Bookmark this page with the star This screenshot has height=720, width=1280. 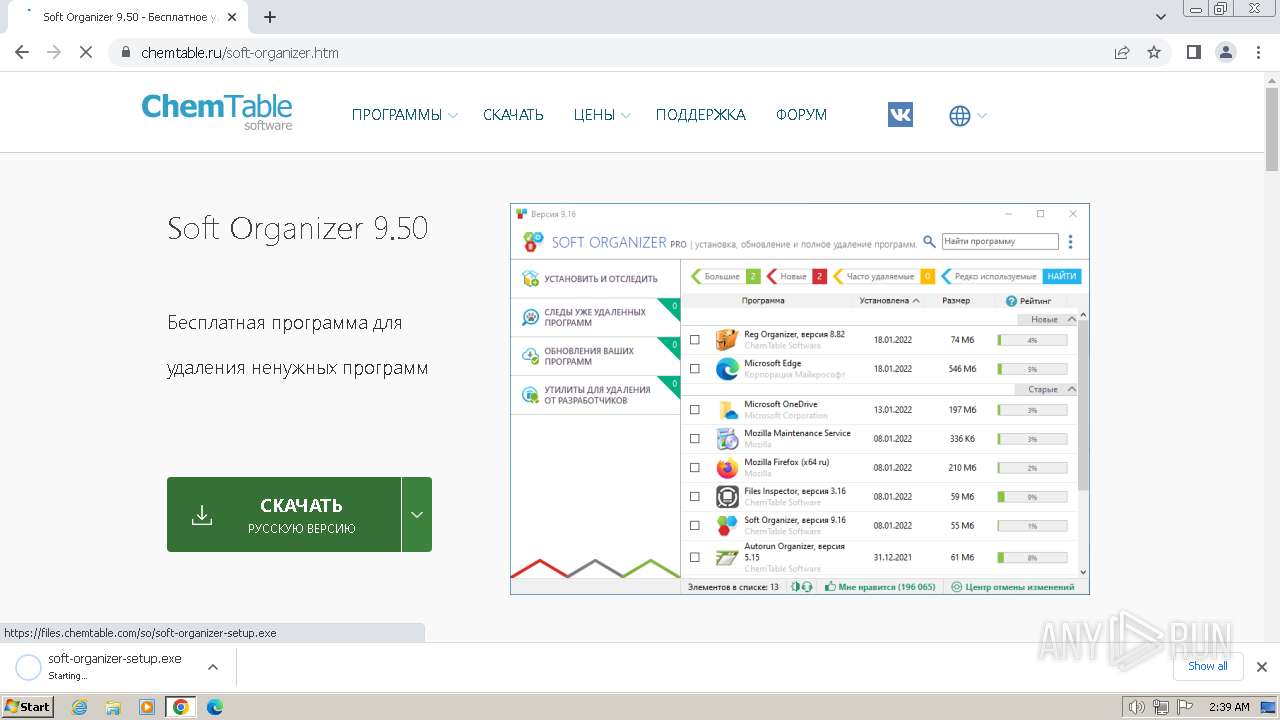tap(1154, 52)
